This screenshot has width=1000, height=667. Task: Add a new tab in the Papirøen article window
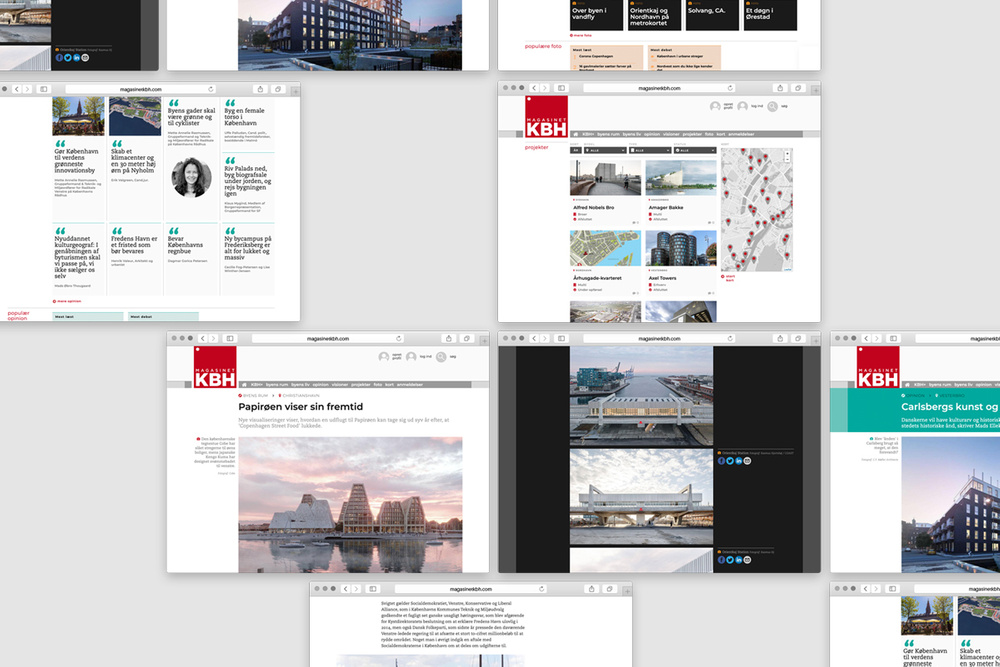pos(484,341)
